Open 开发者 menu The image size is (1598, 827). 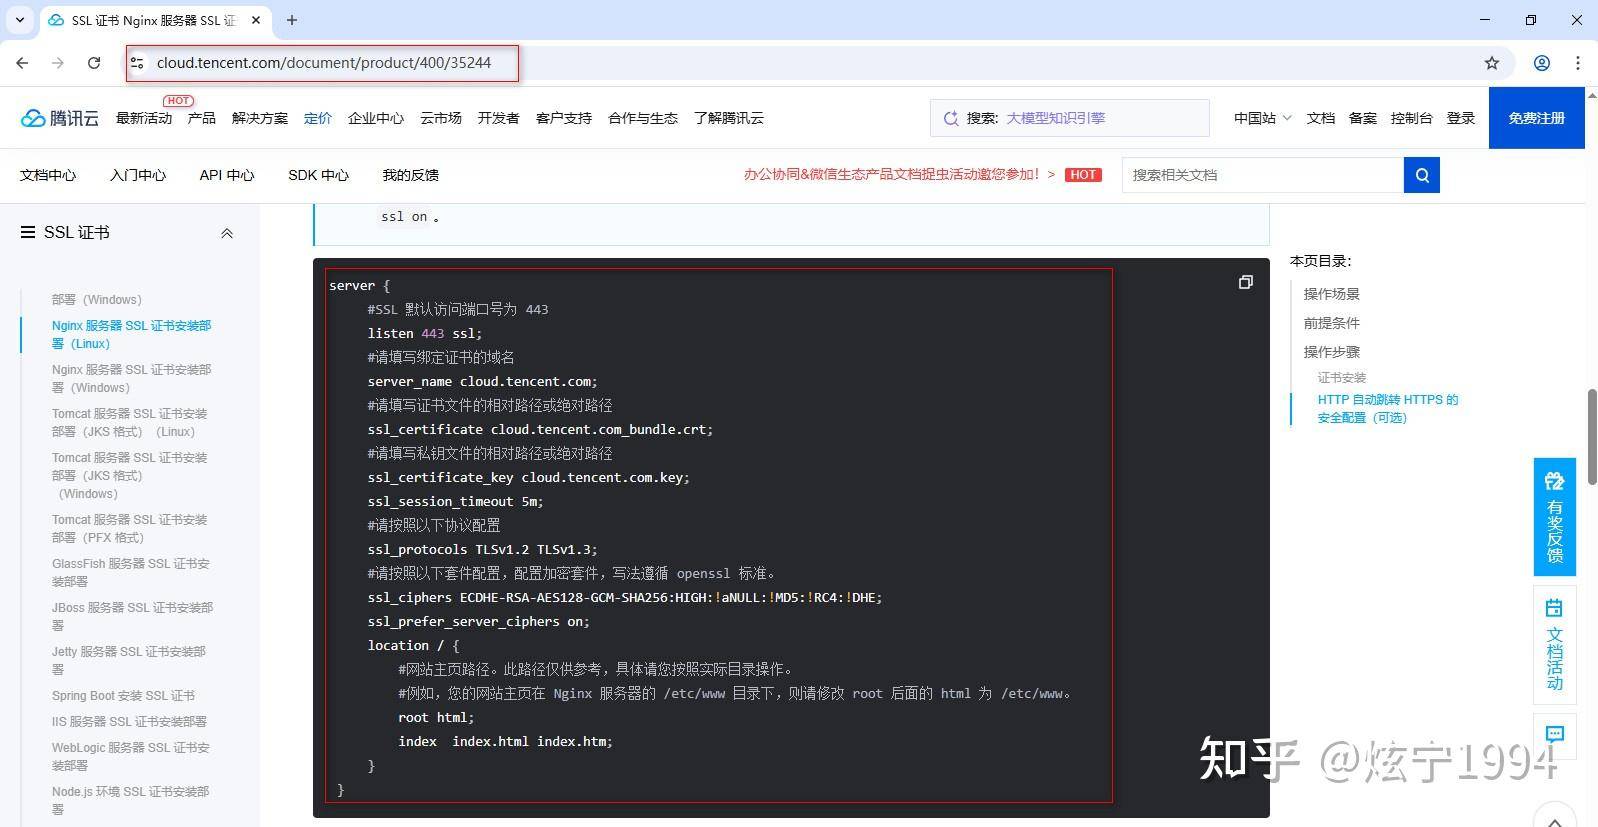pos(498,118)
